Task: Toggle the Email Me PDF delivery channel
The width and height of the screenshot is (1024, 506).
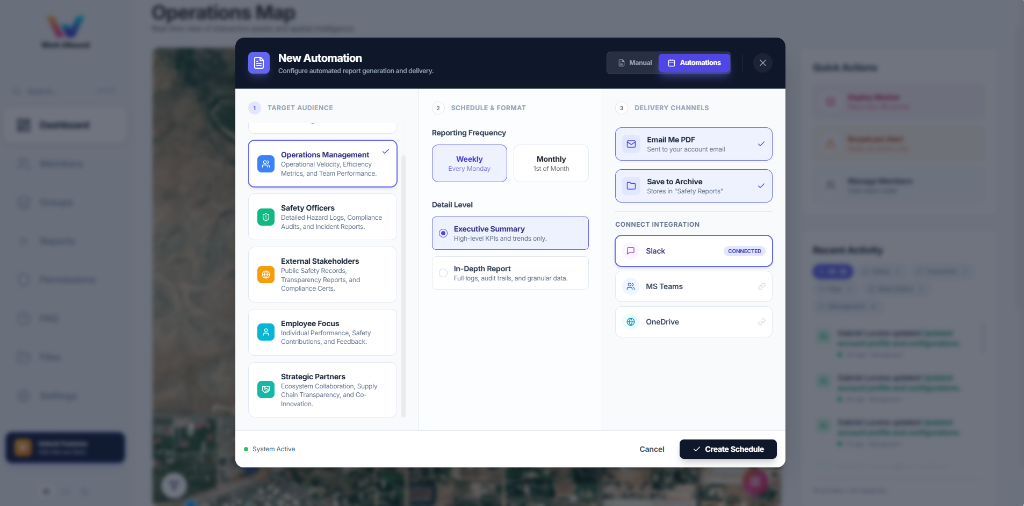Action: coord(694,144)
